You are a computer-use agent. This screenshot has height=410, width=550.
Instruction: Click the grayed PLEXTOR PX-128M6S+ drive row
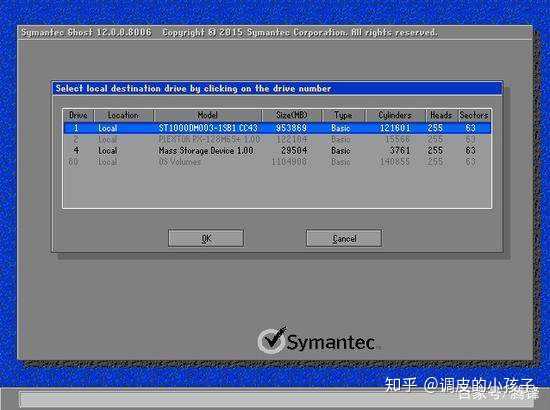click(x=277, y=140)
